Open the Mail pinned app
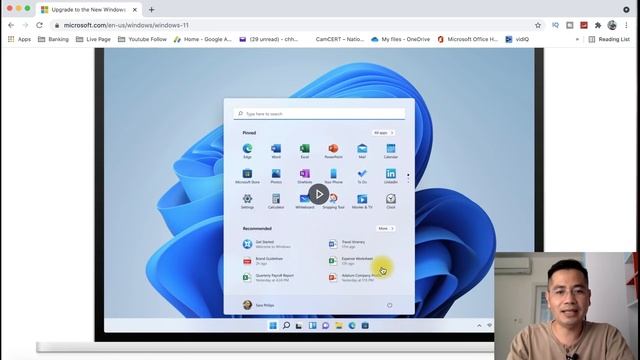This screenshot has height=360, width=640. pyautogui.click(x=362, y=151)
